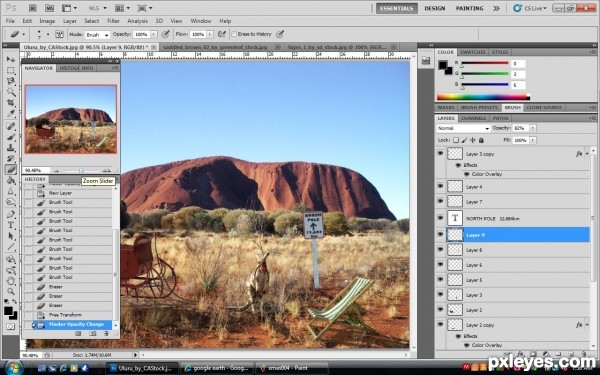Image resolution: width=600 pixels, height=375 pixels.
Task: Toggle the brush panel icon in options bar
Action: [59, 34]
